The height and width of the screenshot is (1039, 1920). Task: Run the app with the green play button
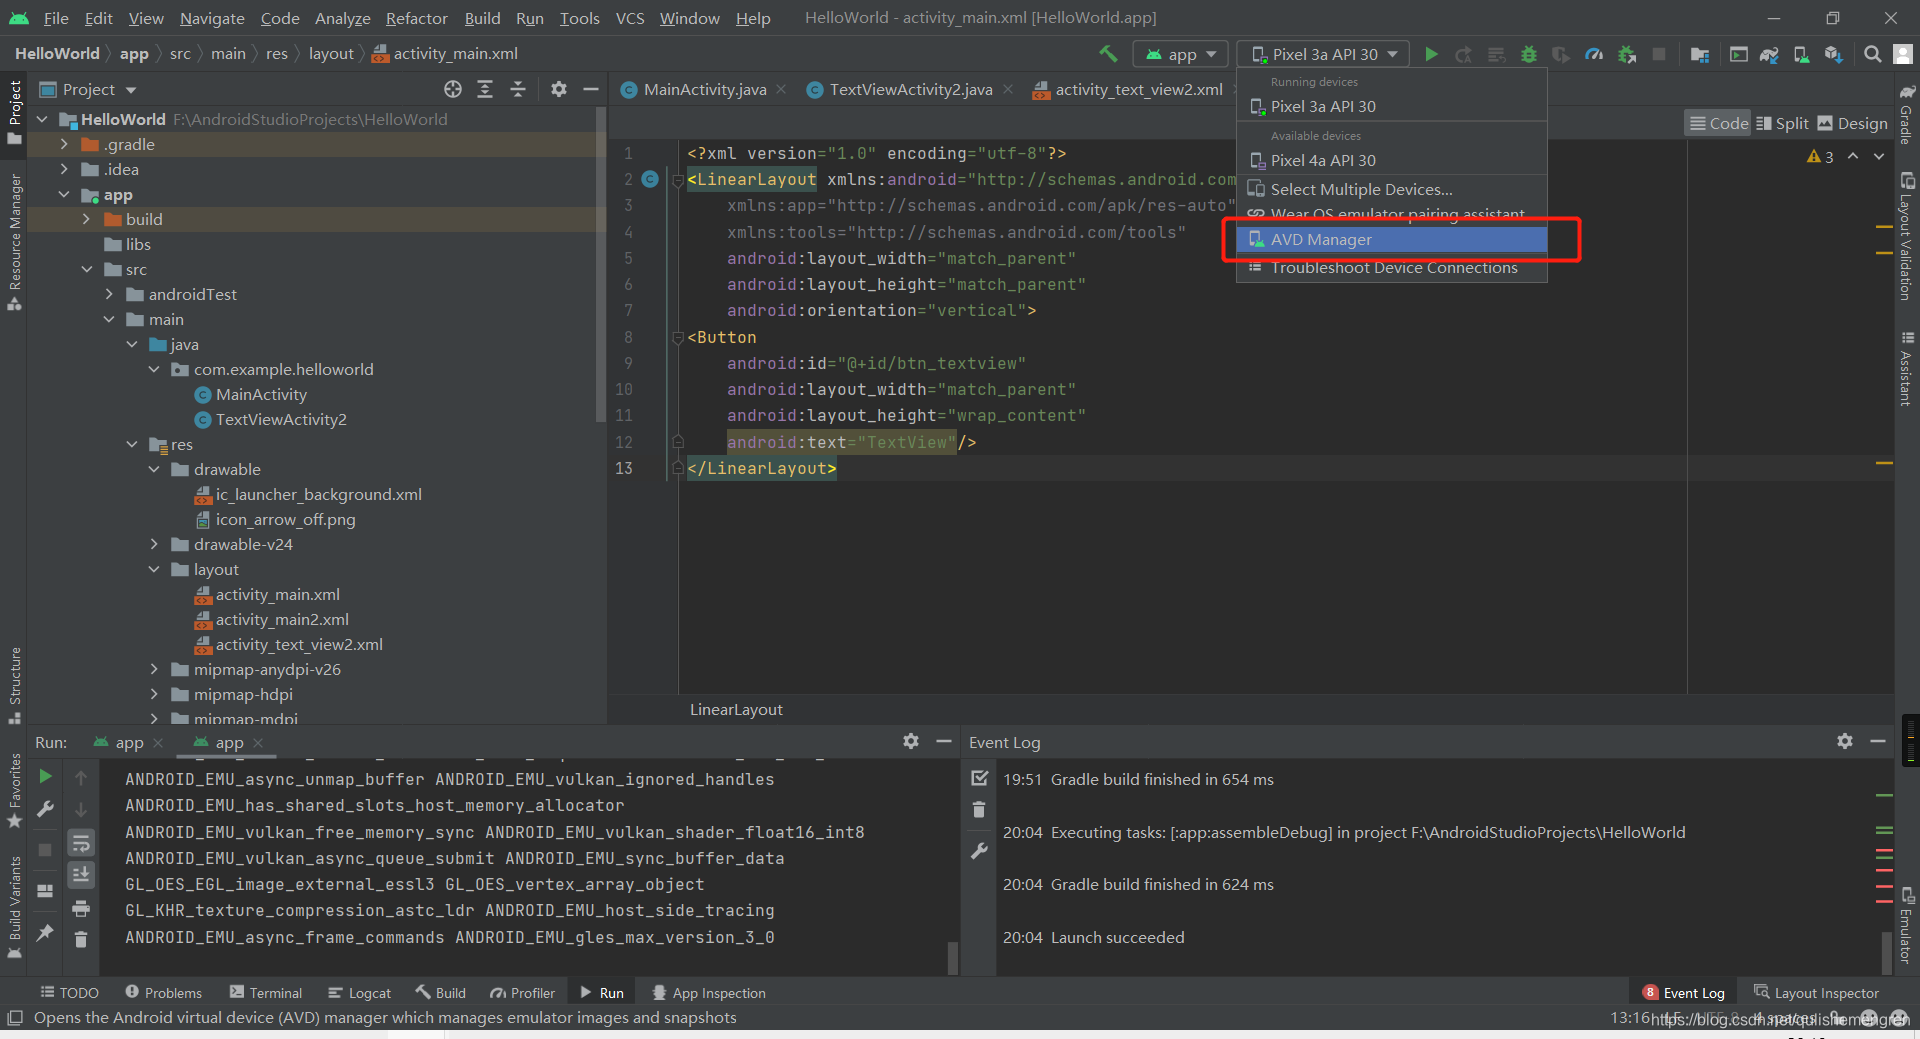tap(1431, 54)
